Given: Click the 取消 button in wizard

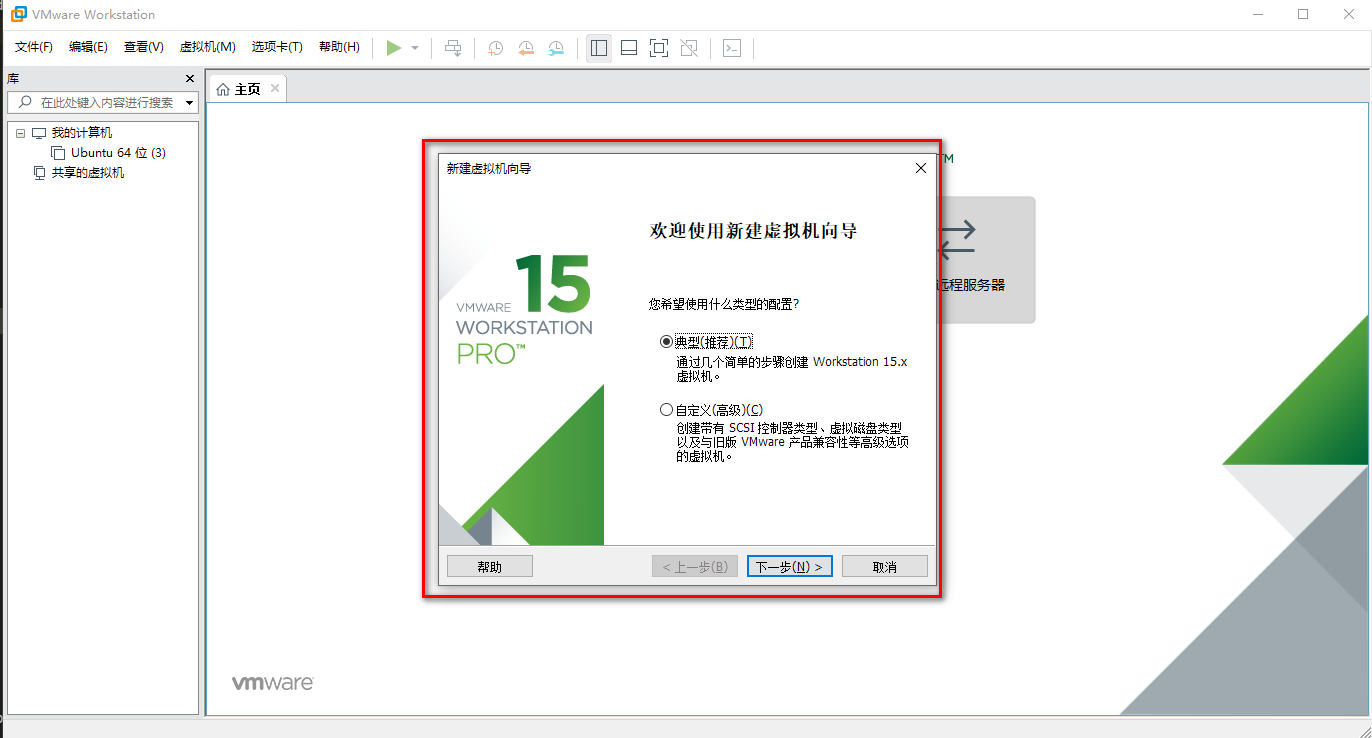Looking at the screenshot, I should 885,567.
